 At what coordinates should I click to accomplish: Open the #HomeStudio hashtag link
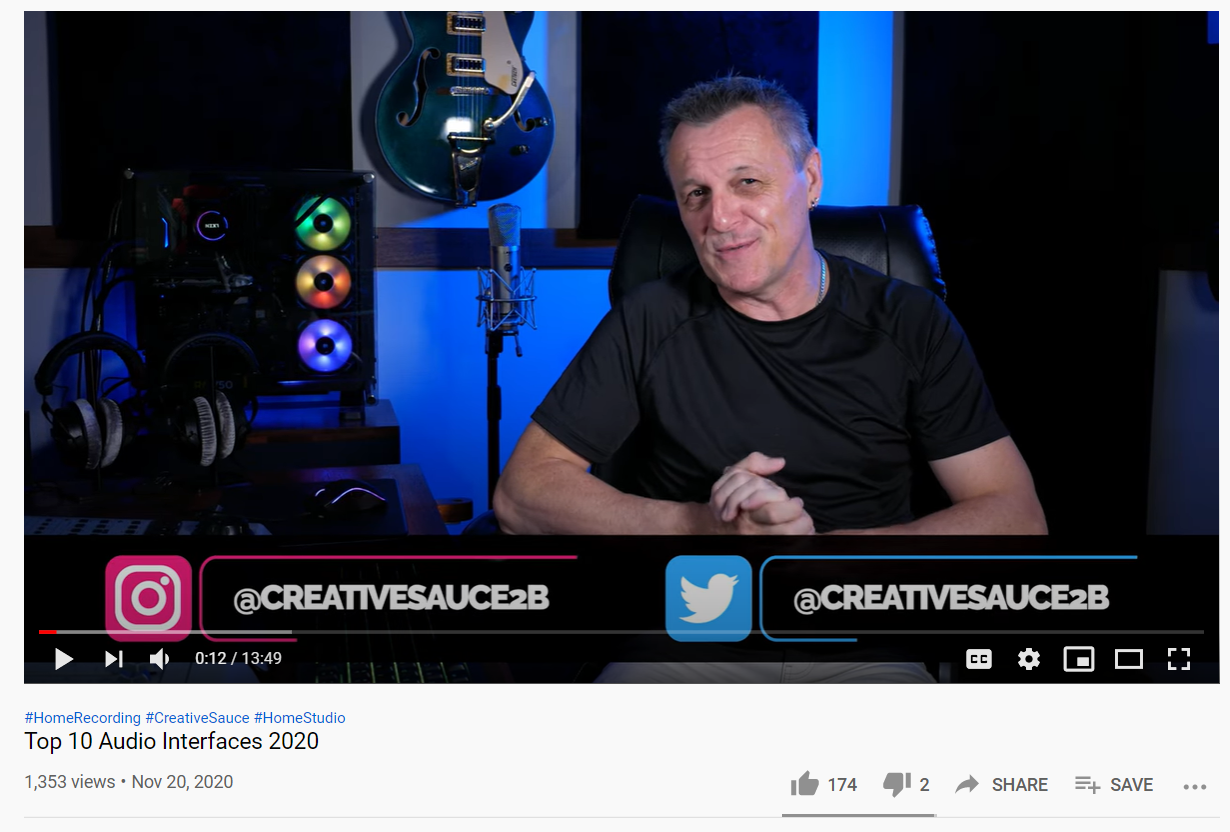point(300,718)
